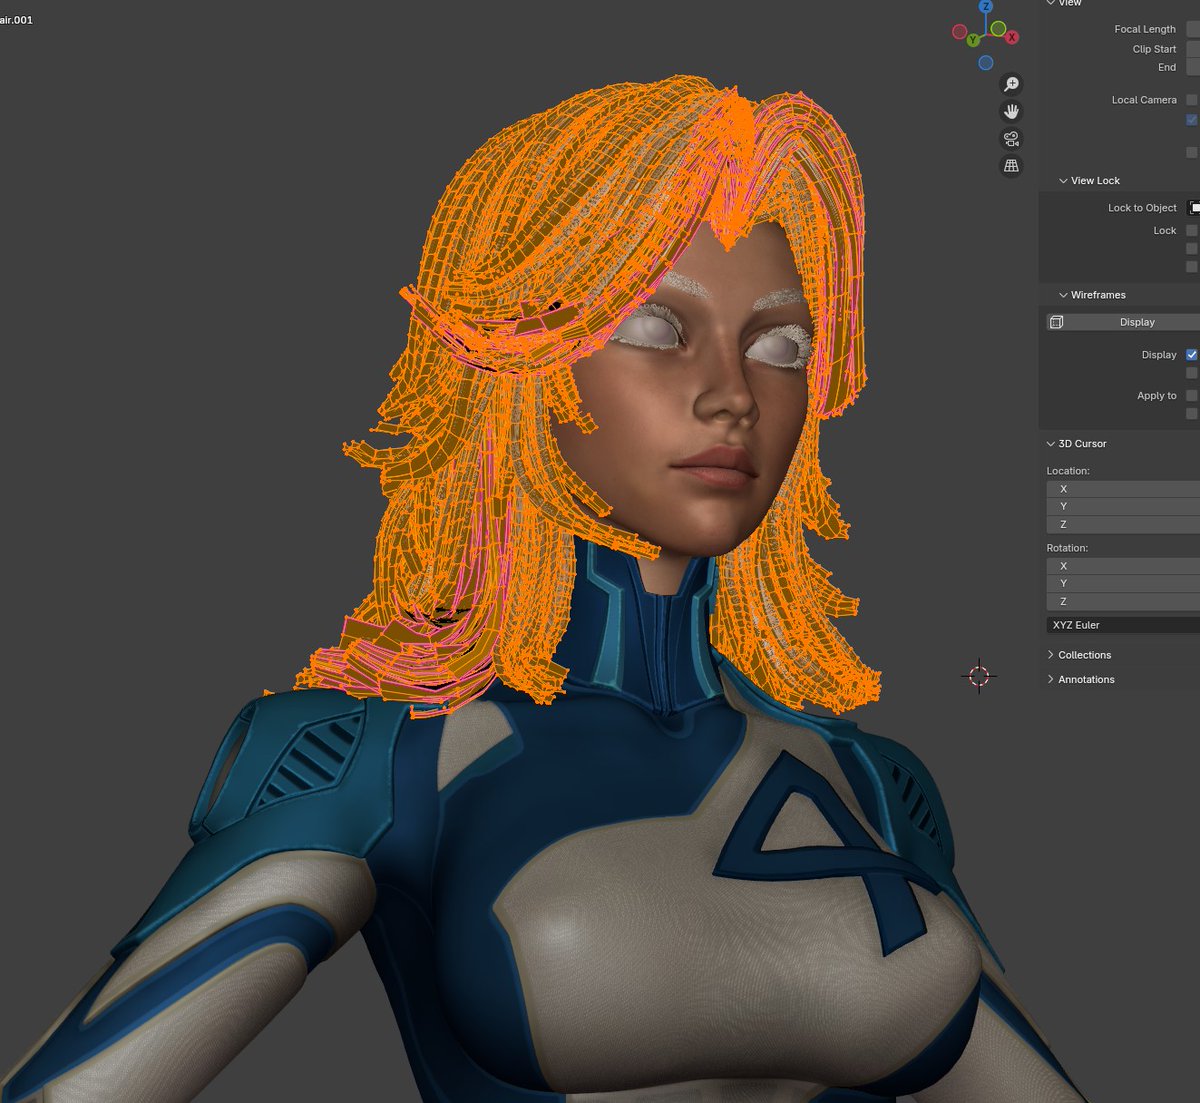Toggle the camera view icon
Screen dimensions: 1200x1103
click(x=1011, y=138)
